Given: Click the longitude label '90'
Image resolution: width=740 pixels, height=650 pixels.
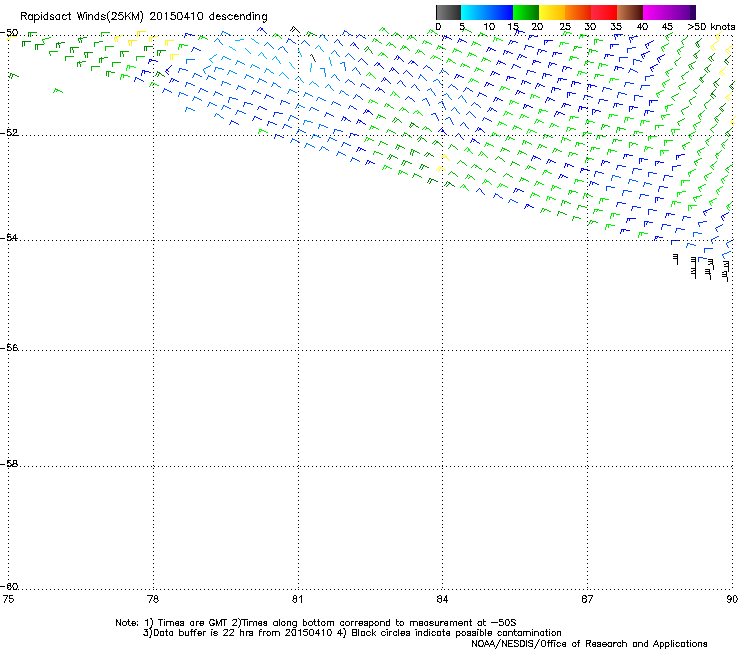Looking at the screenshot, I should point(732,599).
